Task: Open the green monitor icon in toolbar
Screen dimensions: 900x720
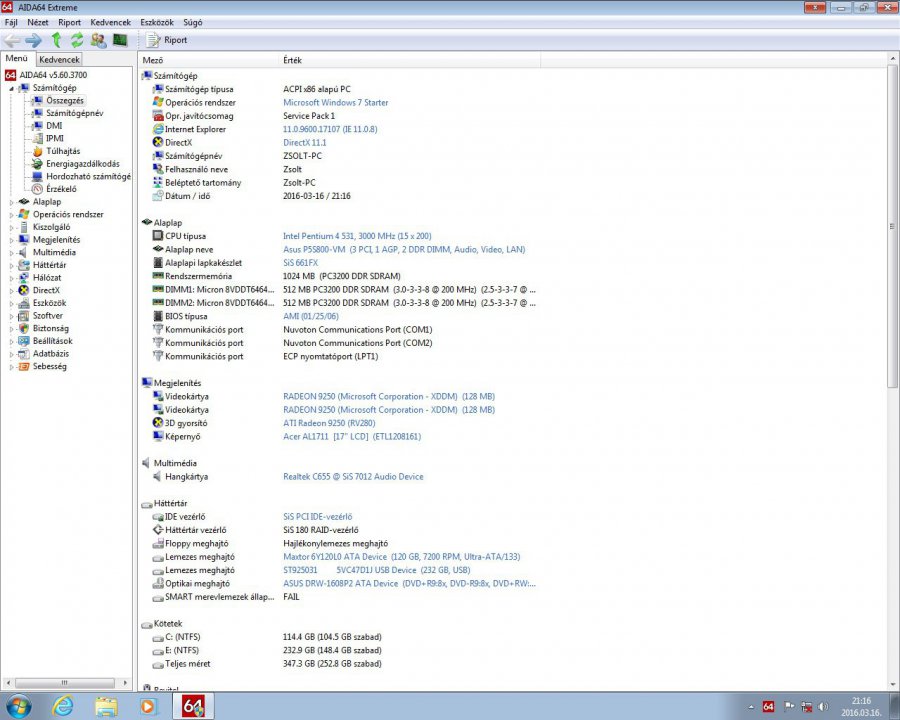Action: click(119, 40)
